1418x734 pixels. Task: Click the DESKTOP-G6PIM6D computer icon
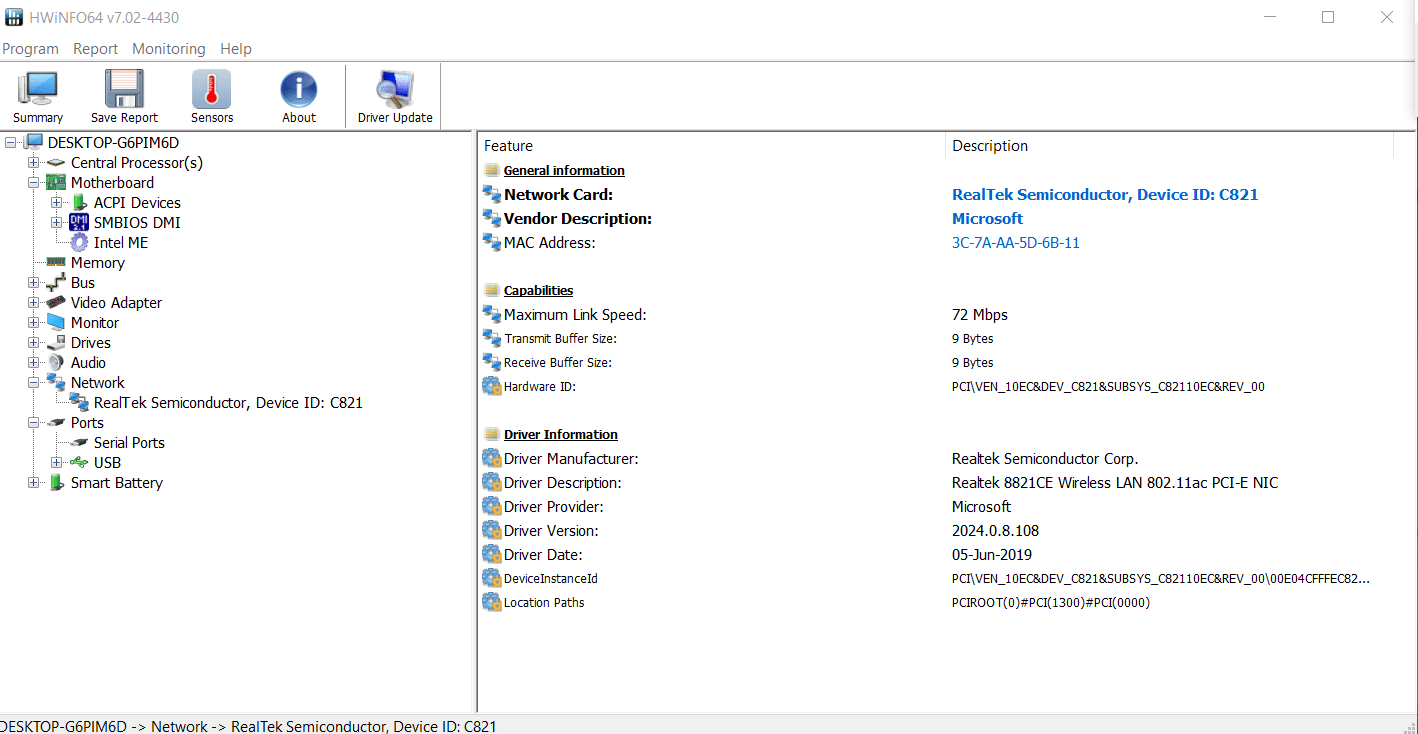pyautogui.click(x=34, y=142)
